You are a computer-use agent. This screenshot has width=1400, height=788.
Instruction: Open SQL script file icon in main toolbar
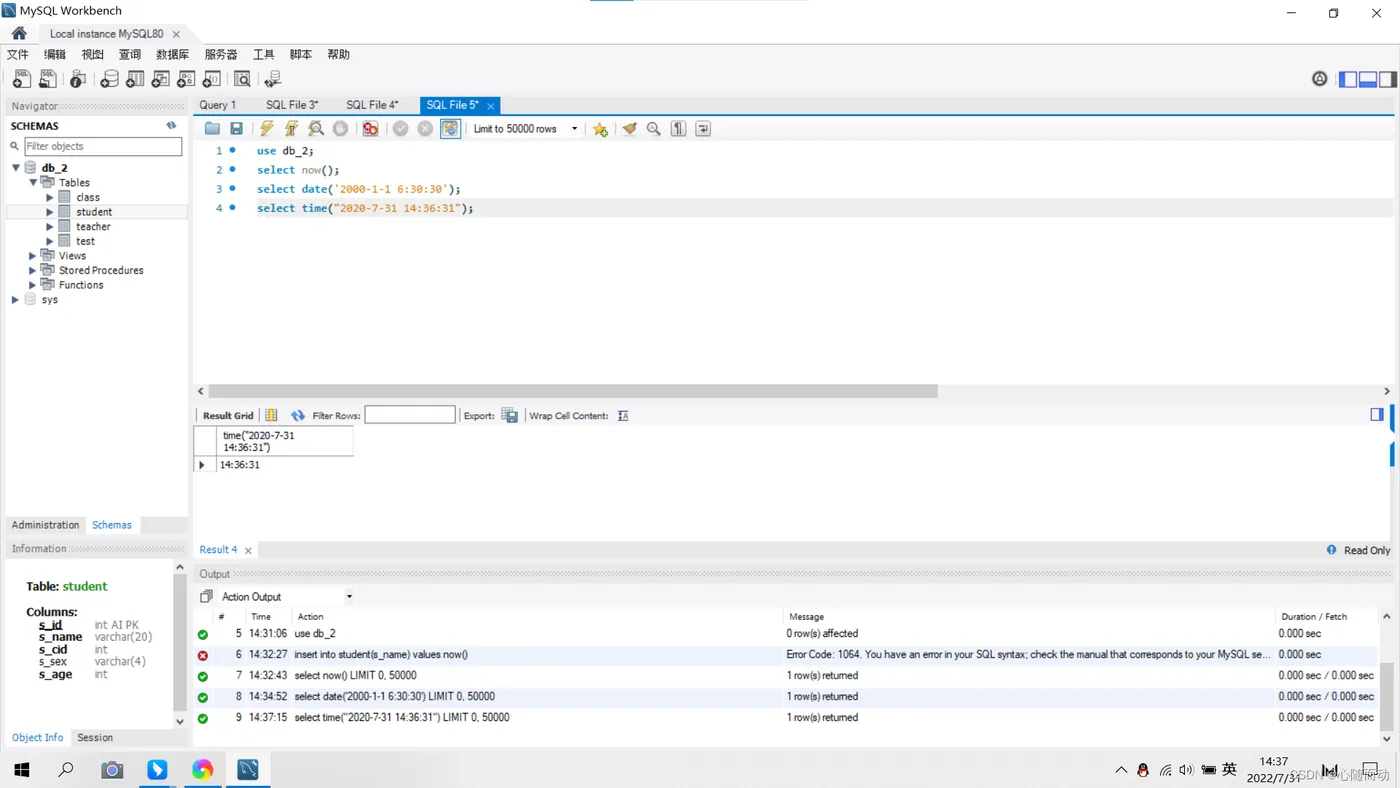(x=47, y=79)
